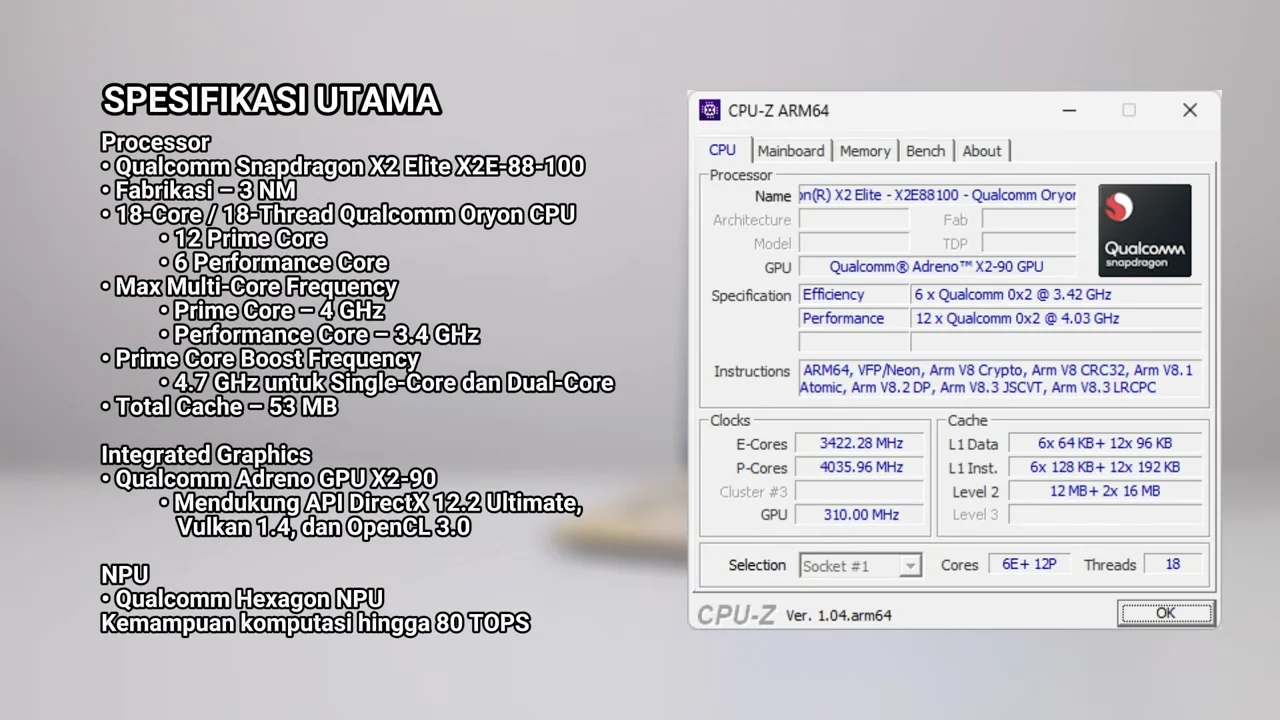Click the CPU-Z app icon in title bar

coord(709,110)
